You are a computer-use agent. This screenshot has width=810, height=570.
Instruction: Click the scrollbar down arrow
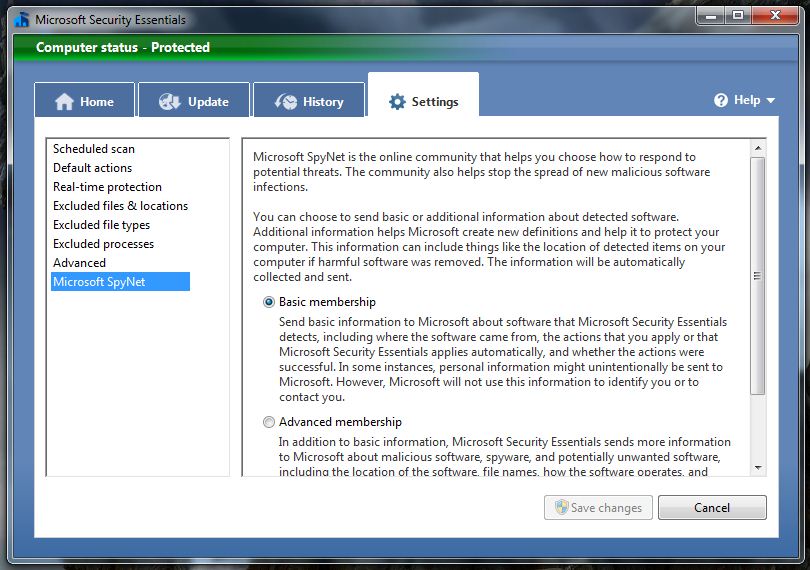pyautogui.click(x=758, y=468)
